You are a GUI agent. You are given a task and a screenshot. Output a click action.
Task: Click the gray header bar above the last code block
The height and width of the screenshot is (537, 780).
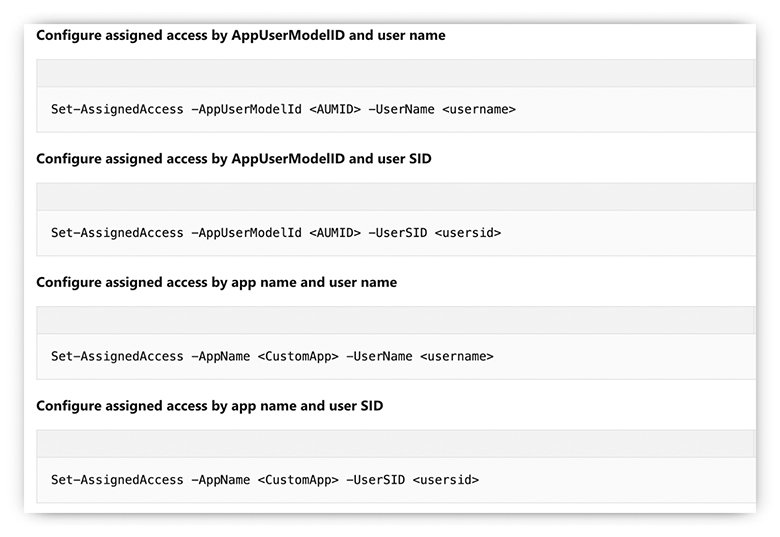pyautogui.click(x=395, y=444)
